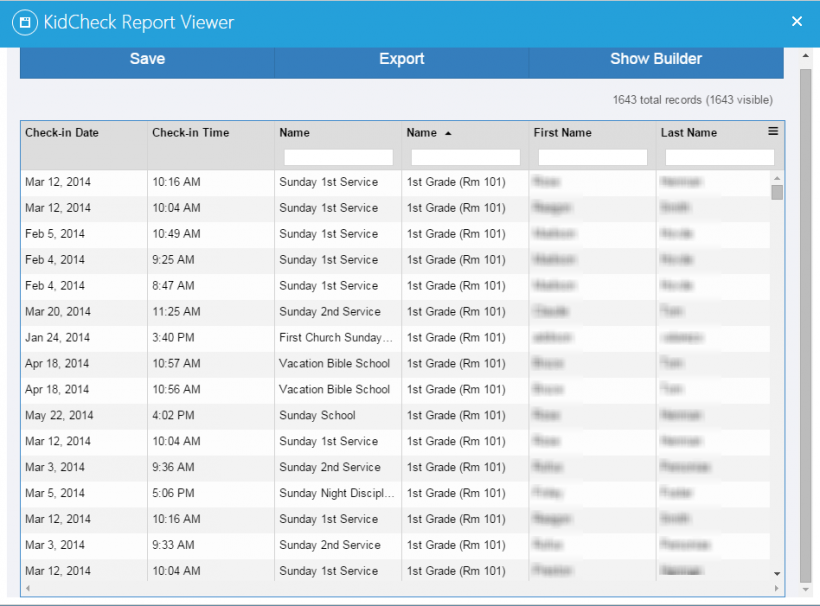Viewport: 820px width, 606px height.
Task: Toggle sort on the Last Name column header
Action: (690, 132)
